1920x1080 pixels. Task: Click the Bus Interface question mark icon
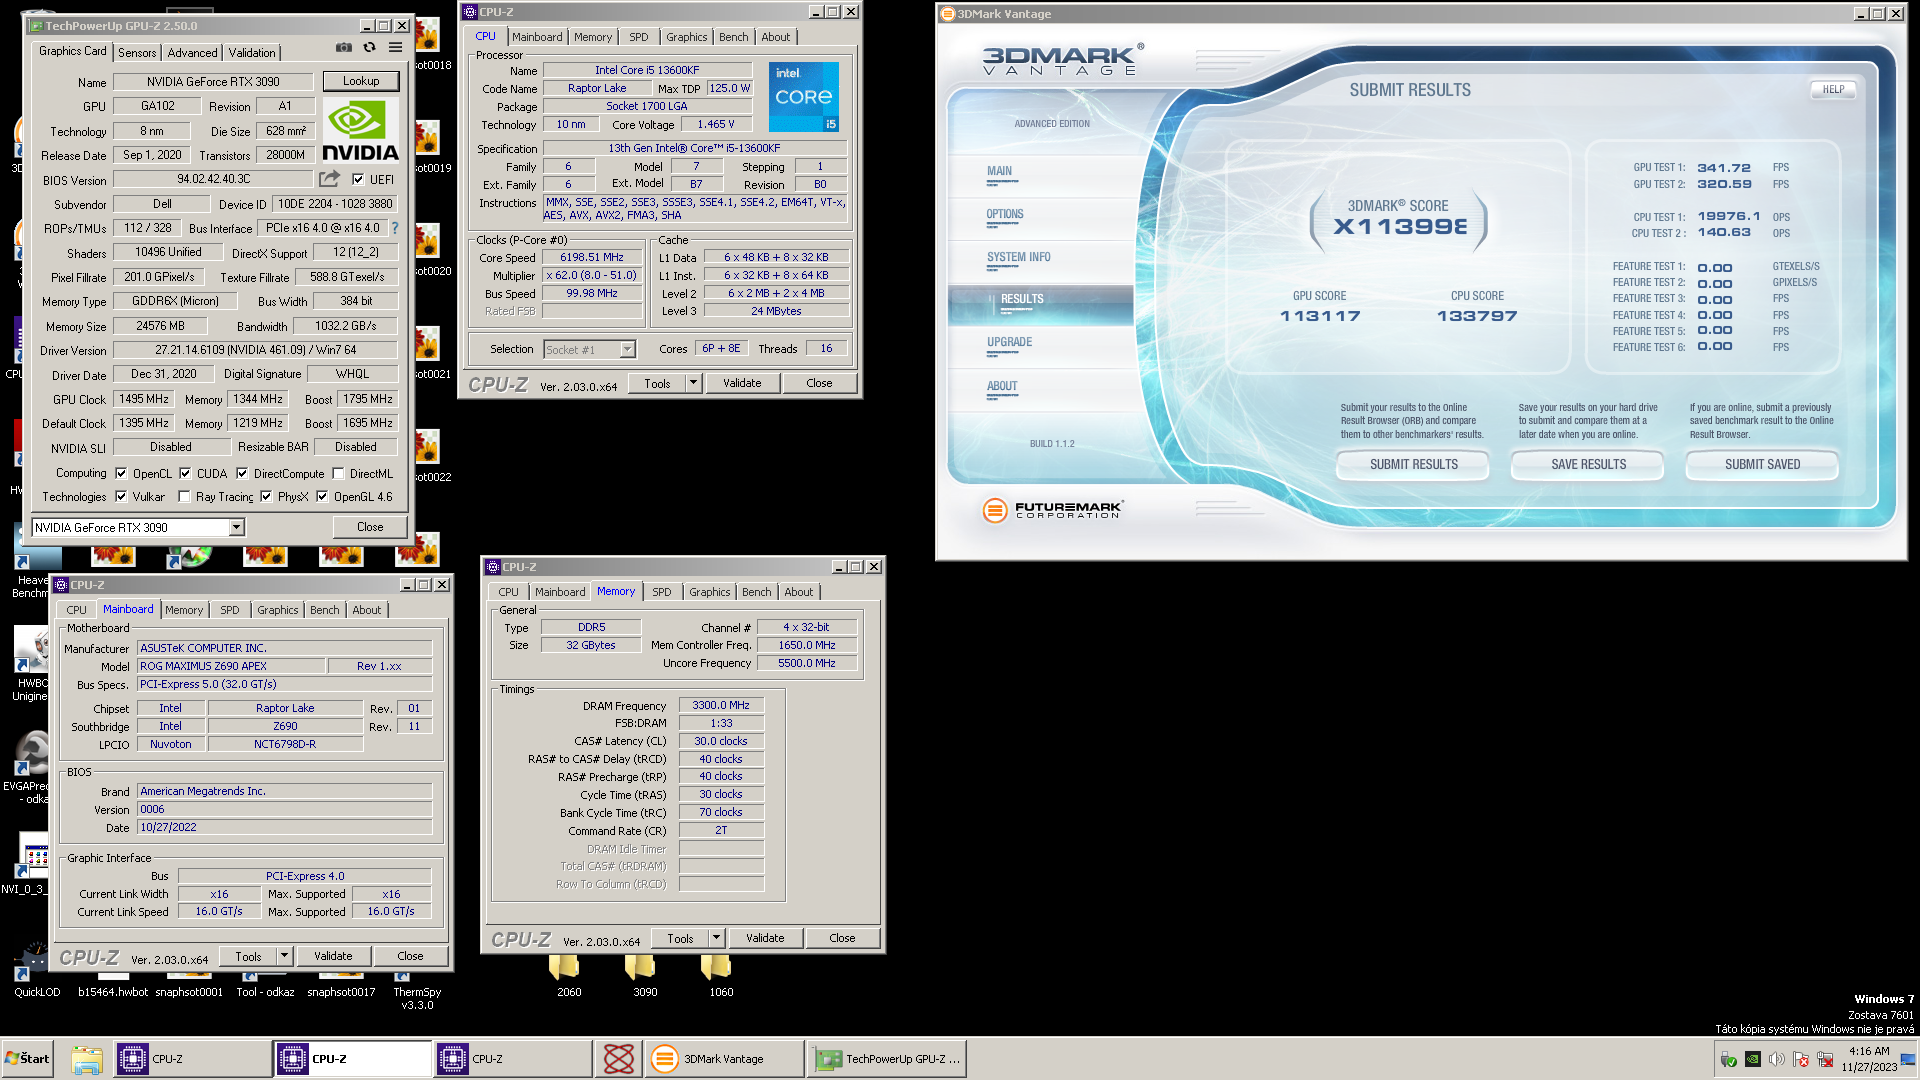pos(395,228)
